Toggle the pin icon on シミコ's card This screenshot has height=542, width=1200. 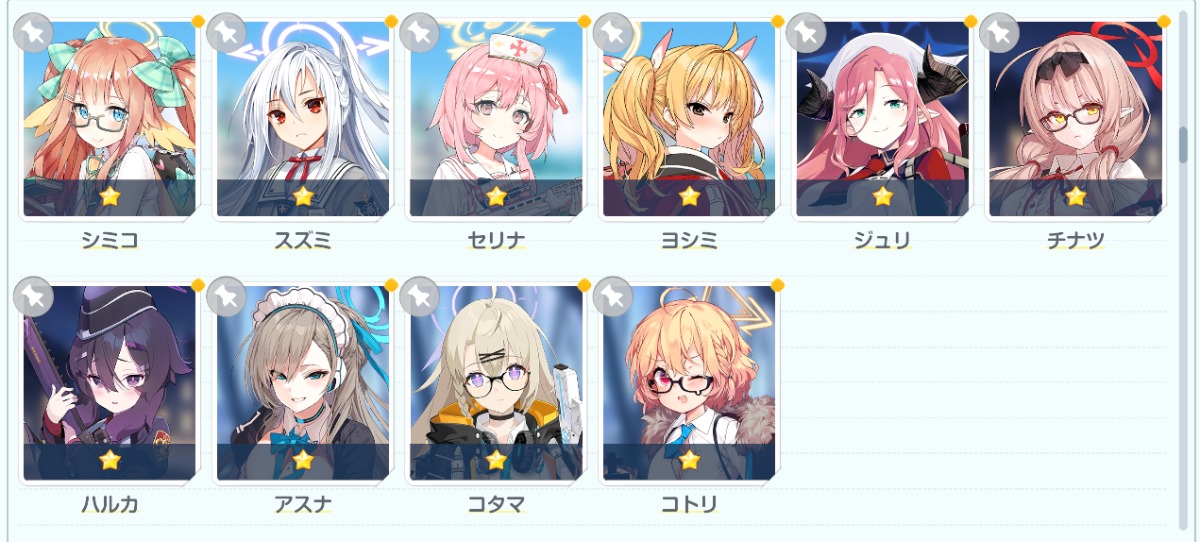click(33, 32)
